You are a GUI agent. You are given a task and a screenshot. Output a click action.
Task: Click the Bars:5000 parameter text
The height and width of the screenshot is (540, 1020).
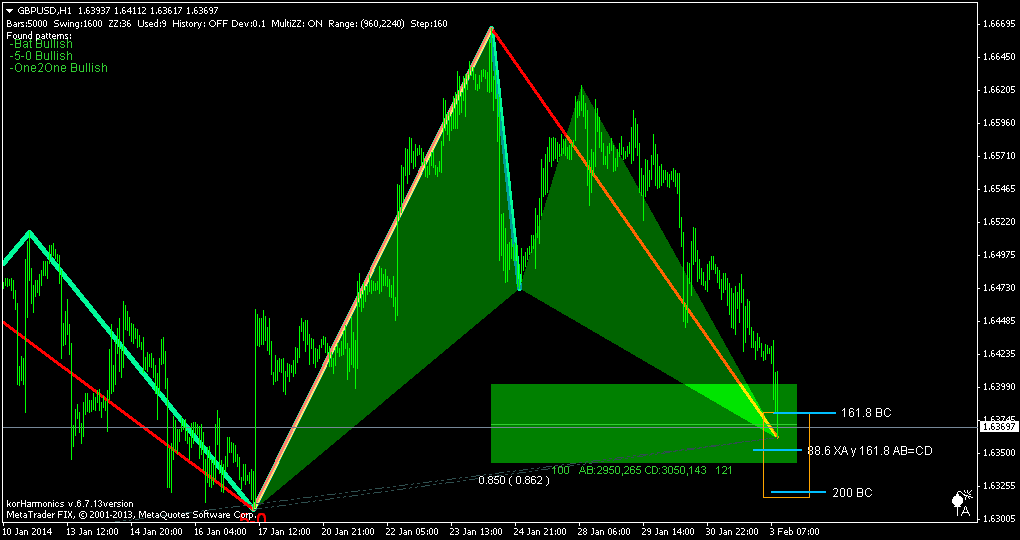[x=26, y=23]
